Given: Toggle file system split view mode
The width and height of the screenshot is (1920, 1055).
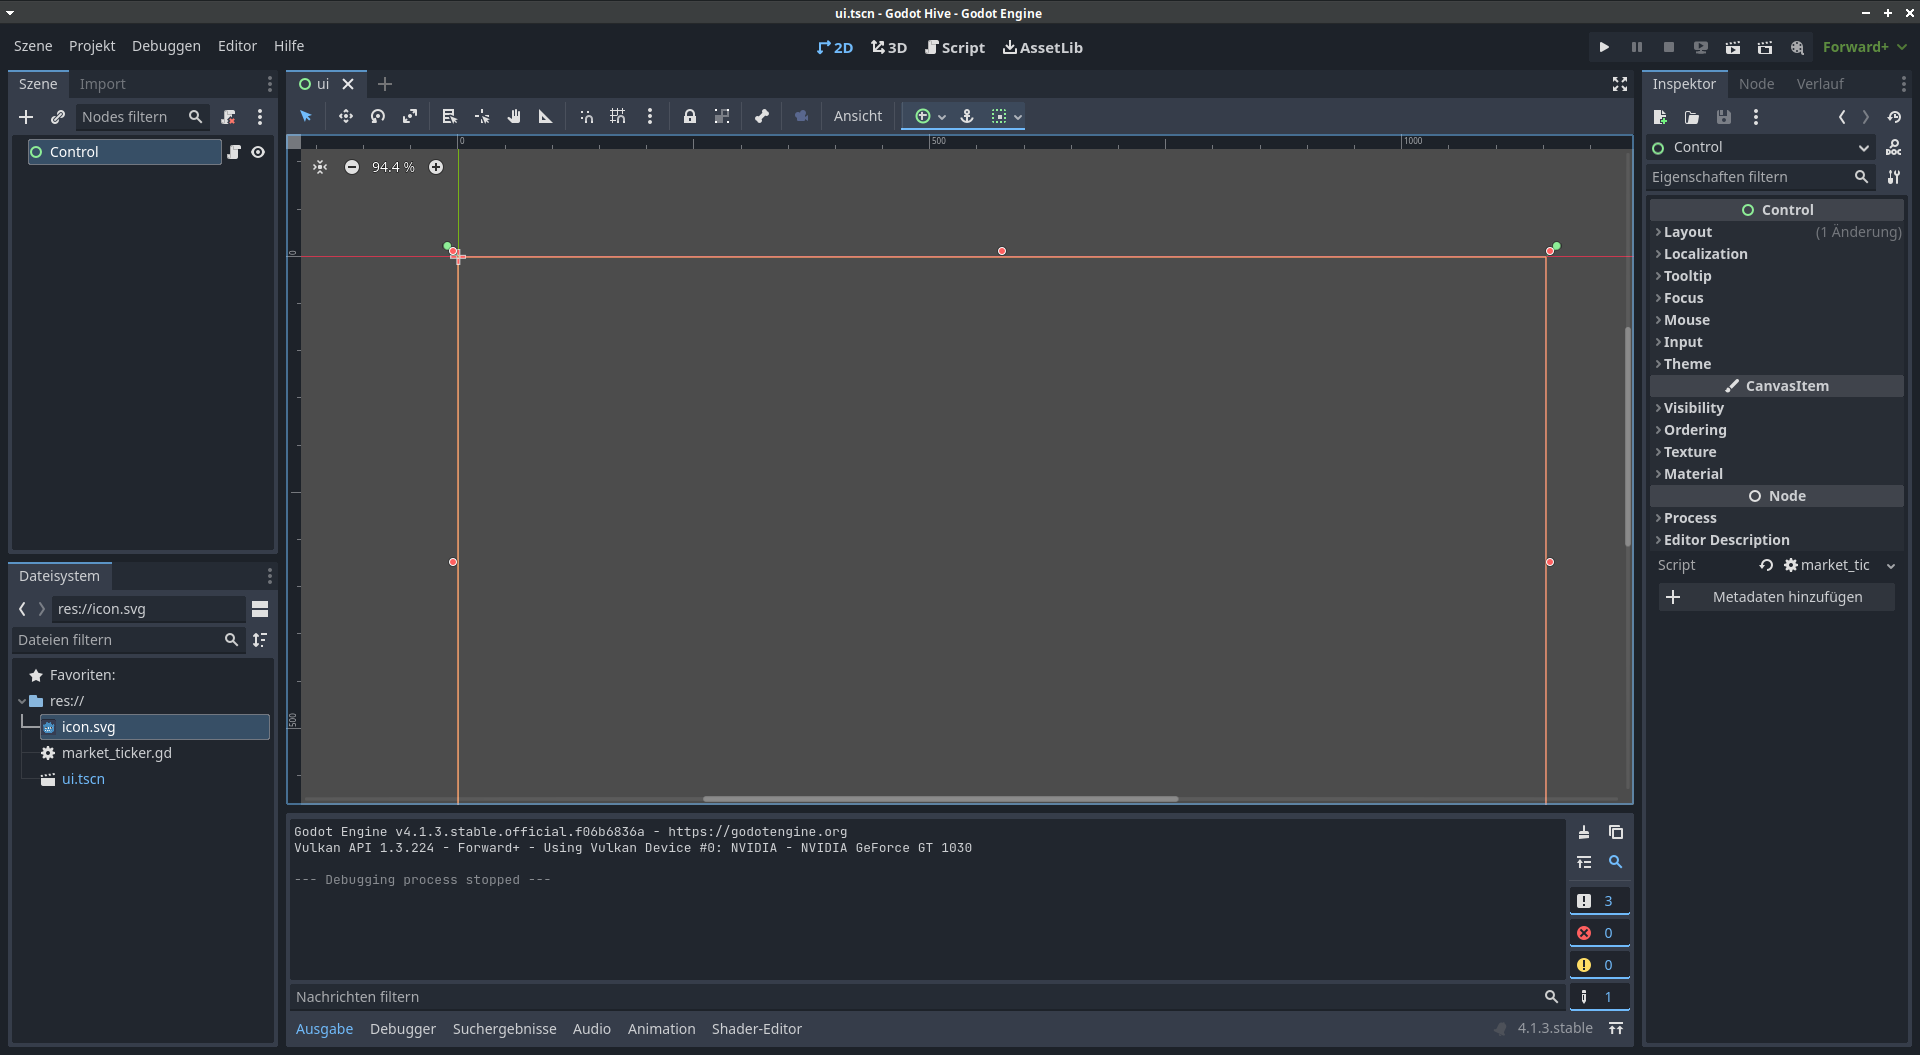Looking at the screenshot, I should pos(260,609).
